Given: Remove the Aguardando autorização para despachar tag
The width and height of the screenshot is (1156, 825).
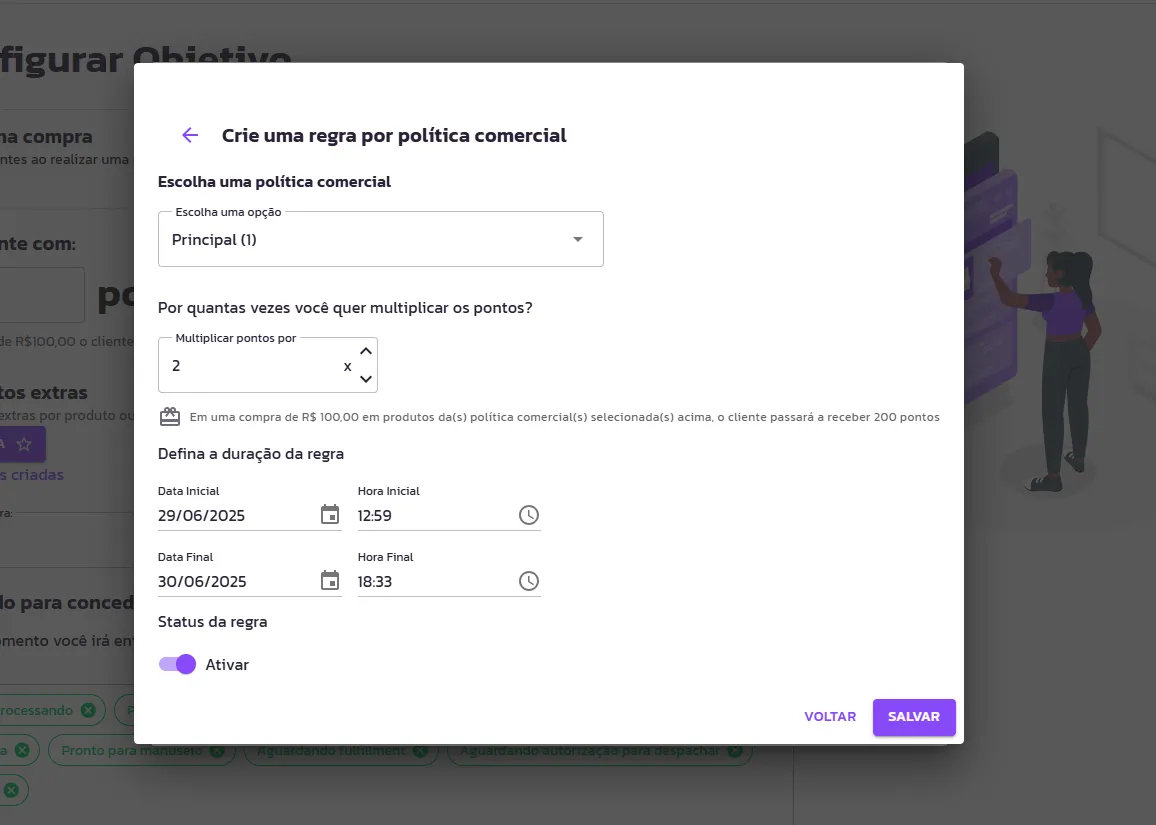Looking at the screenshot, I should 735,751.
